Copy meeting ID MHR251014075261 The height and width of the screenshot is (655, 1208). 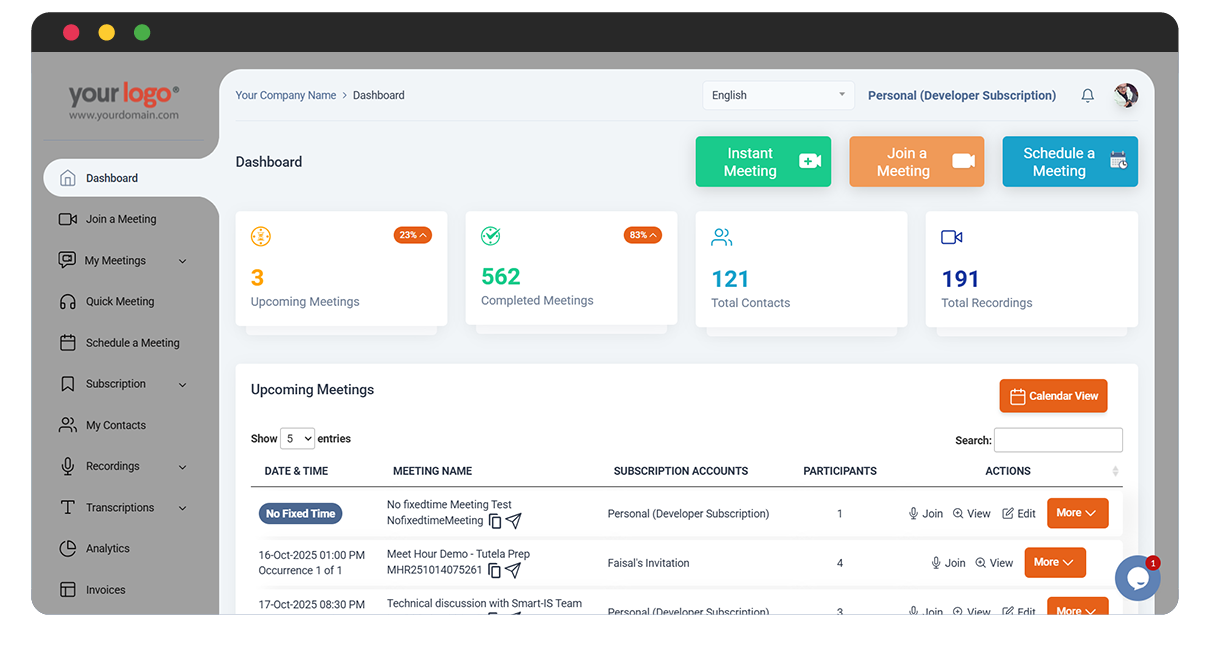pyautogui.click(x=494, y=570)
